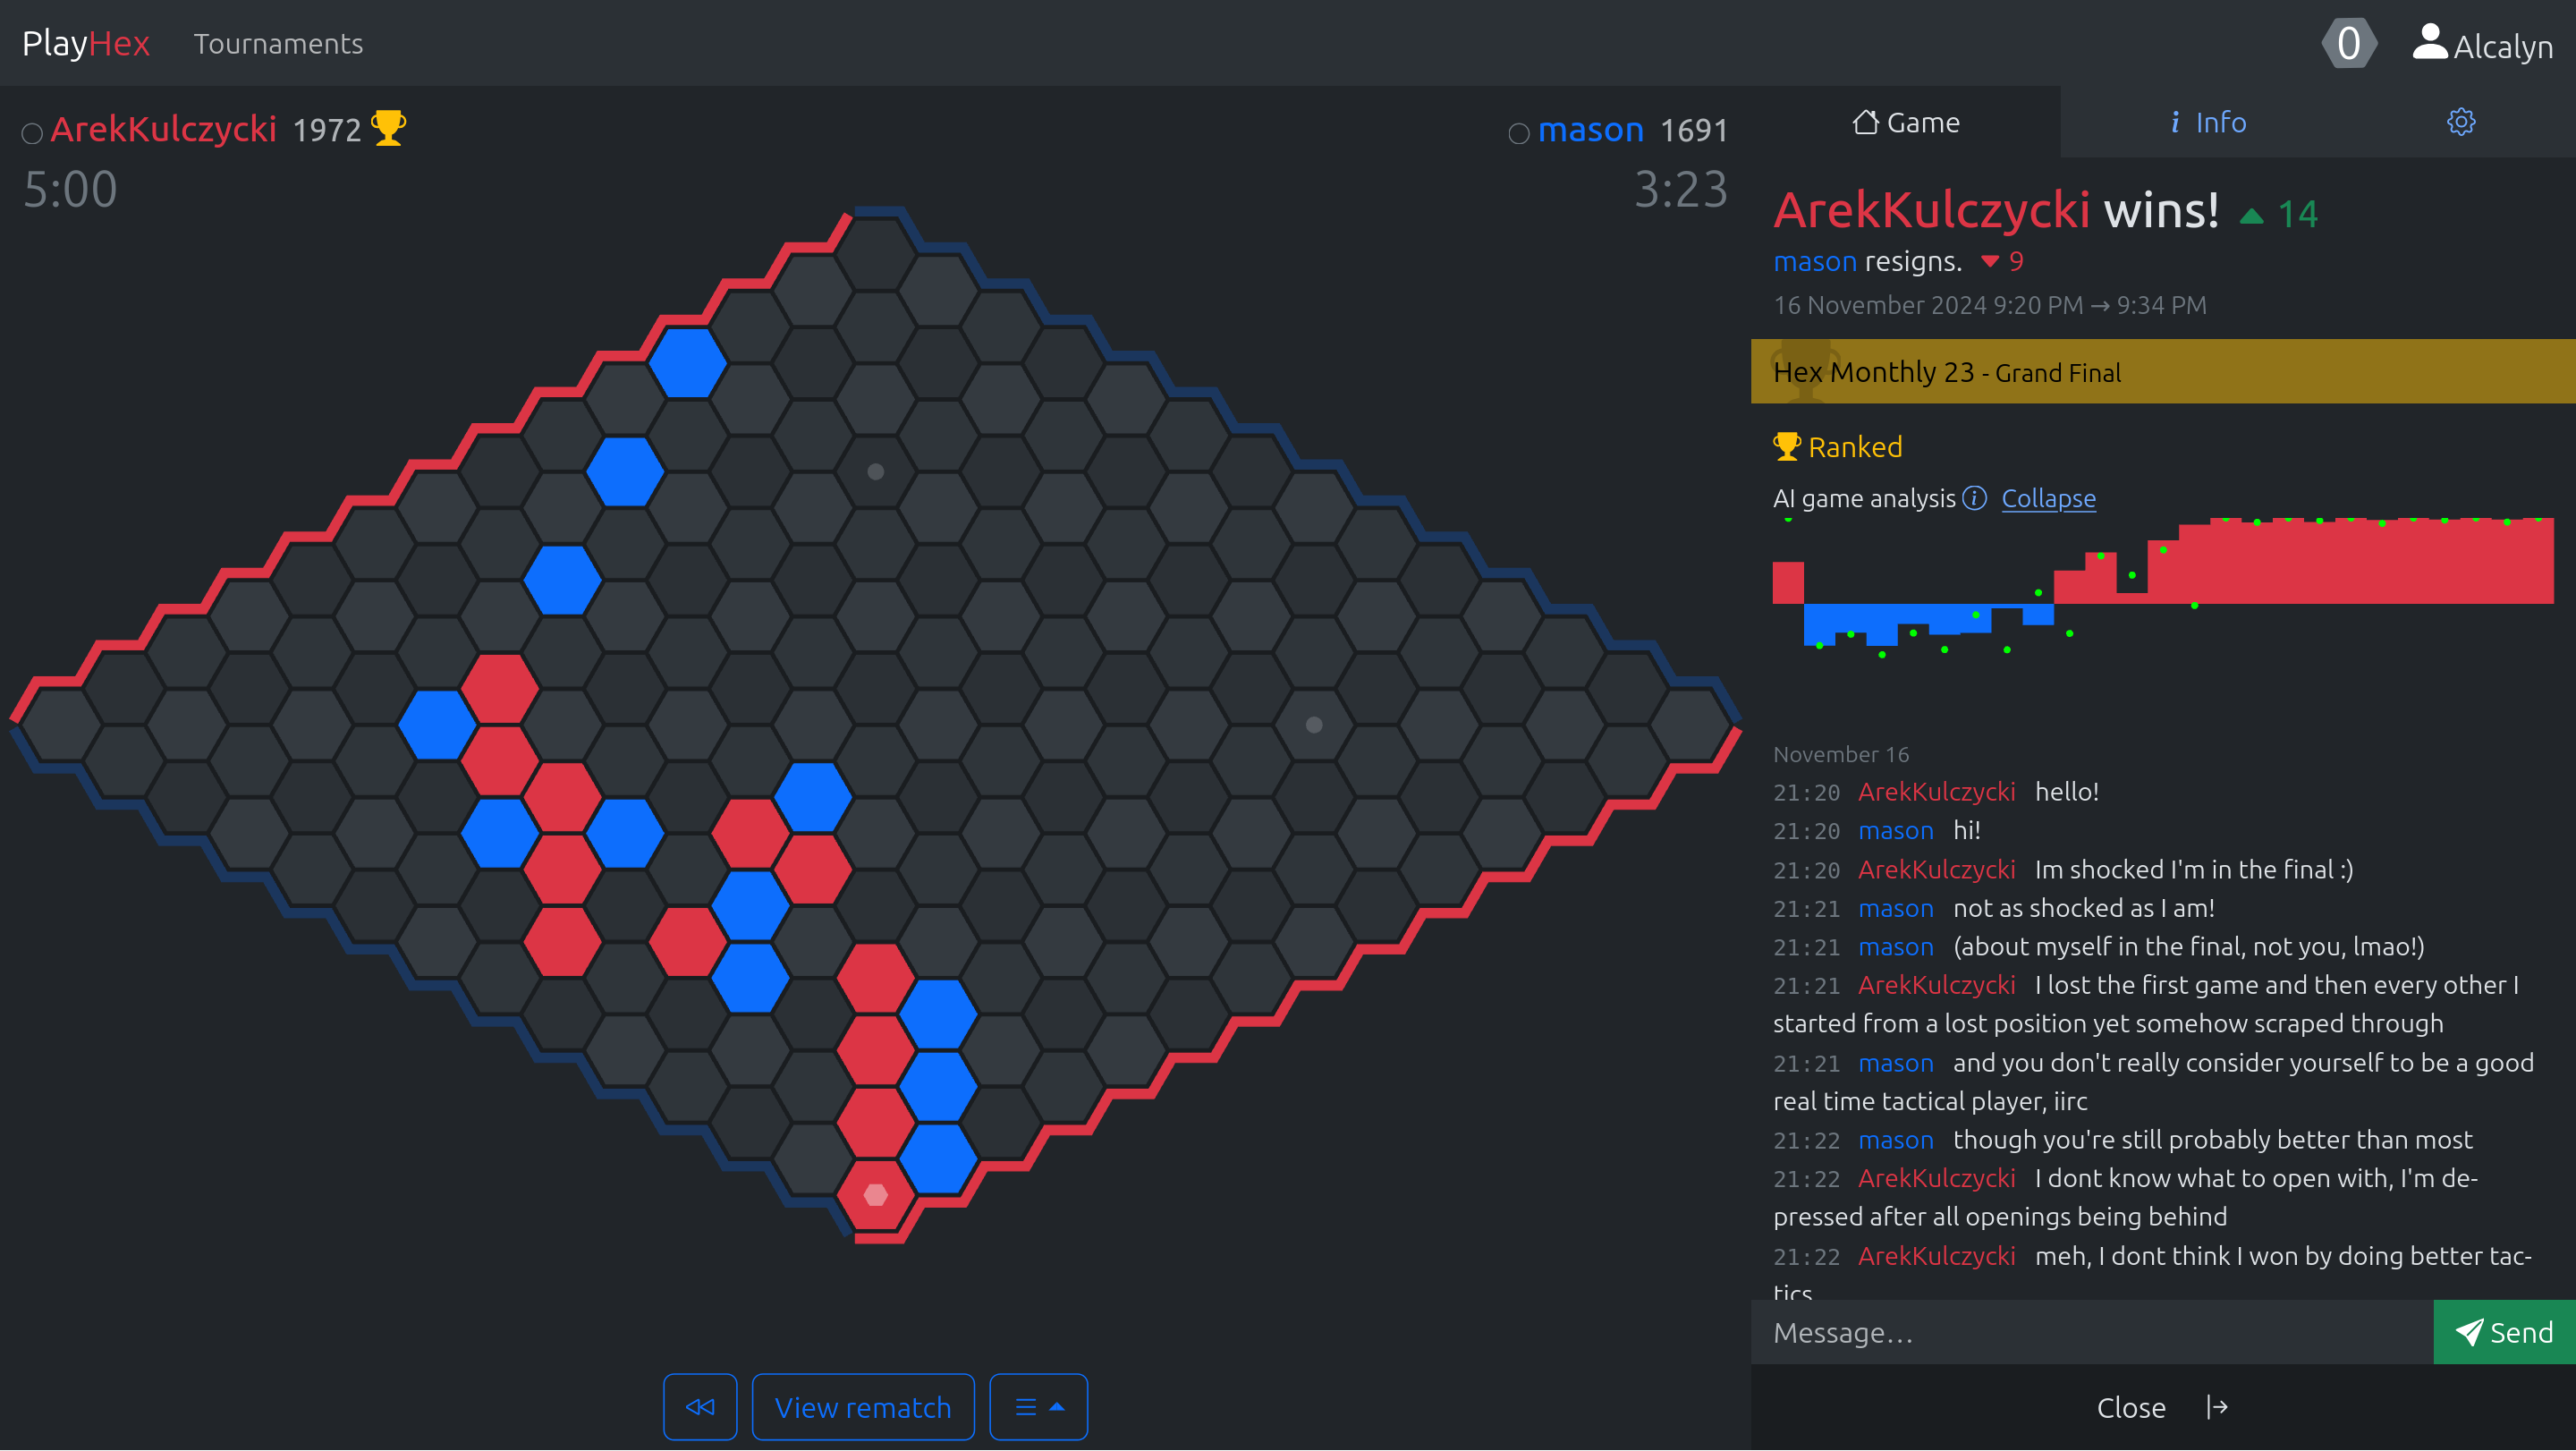This screenshot has height=1451, width=2576.
Task: Click the last-move red hex at bottom
Action: (875, 1194)
